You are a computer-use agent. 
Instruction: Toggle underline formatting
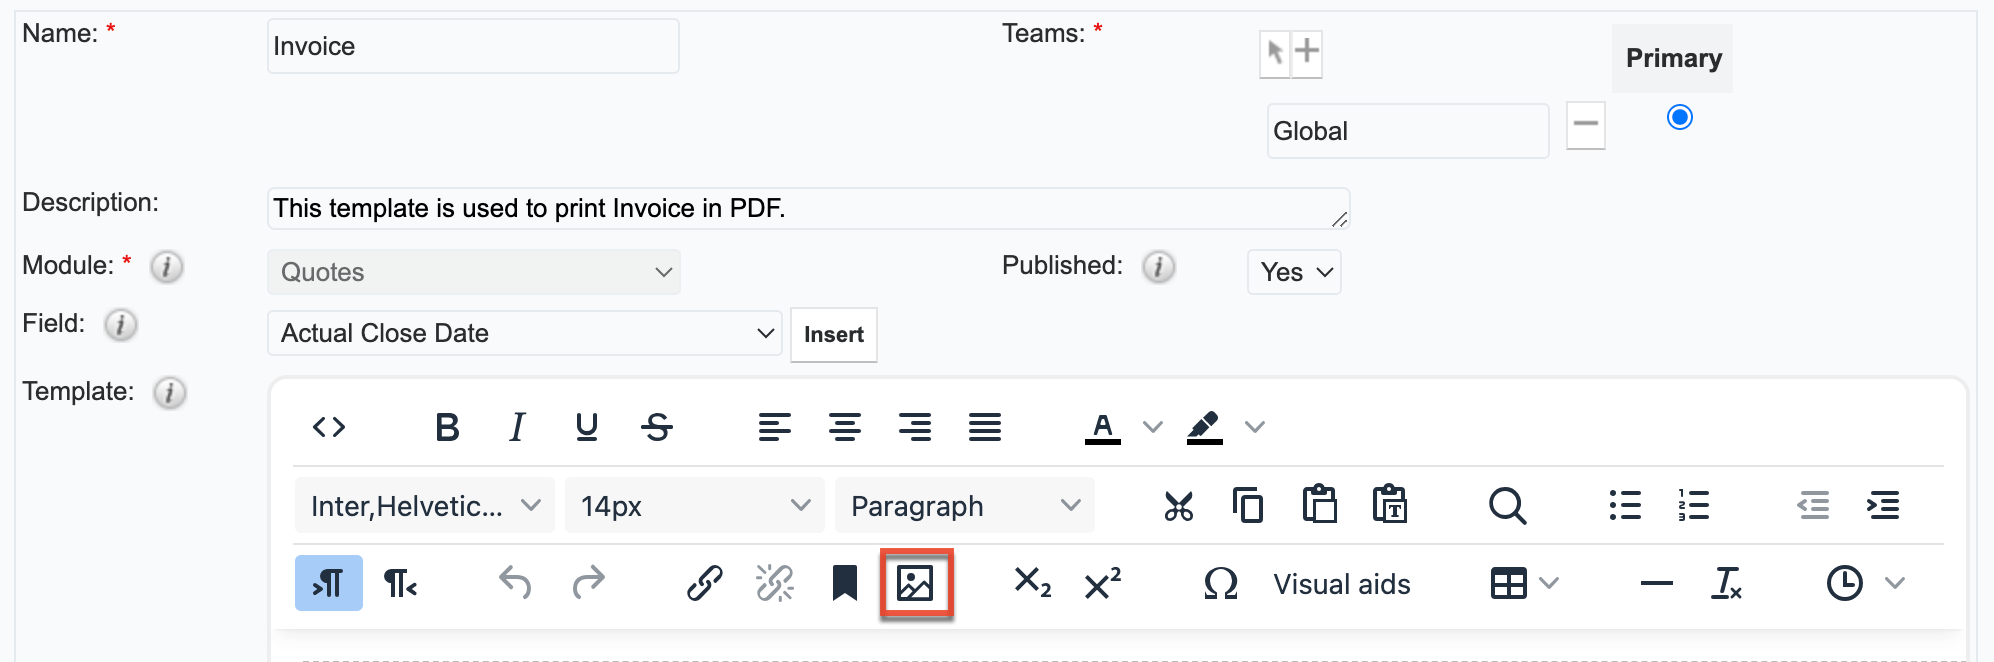click(x=587, y=427)
